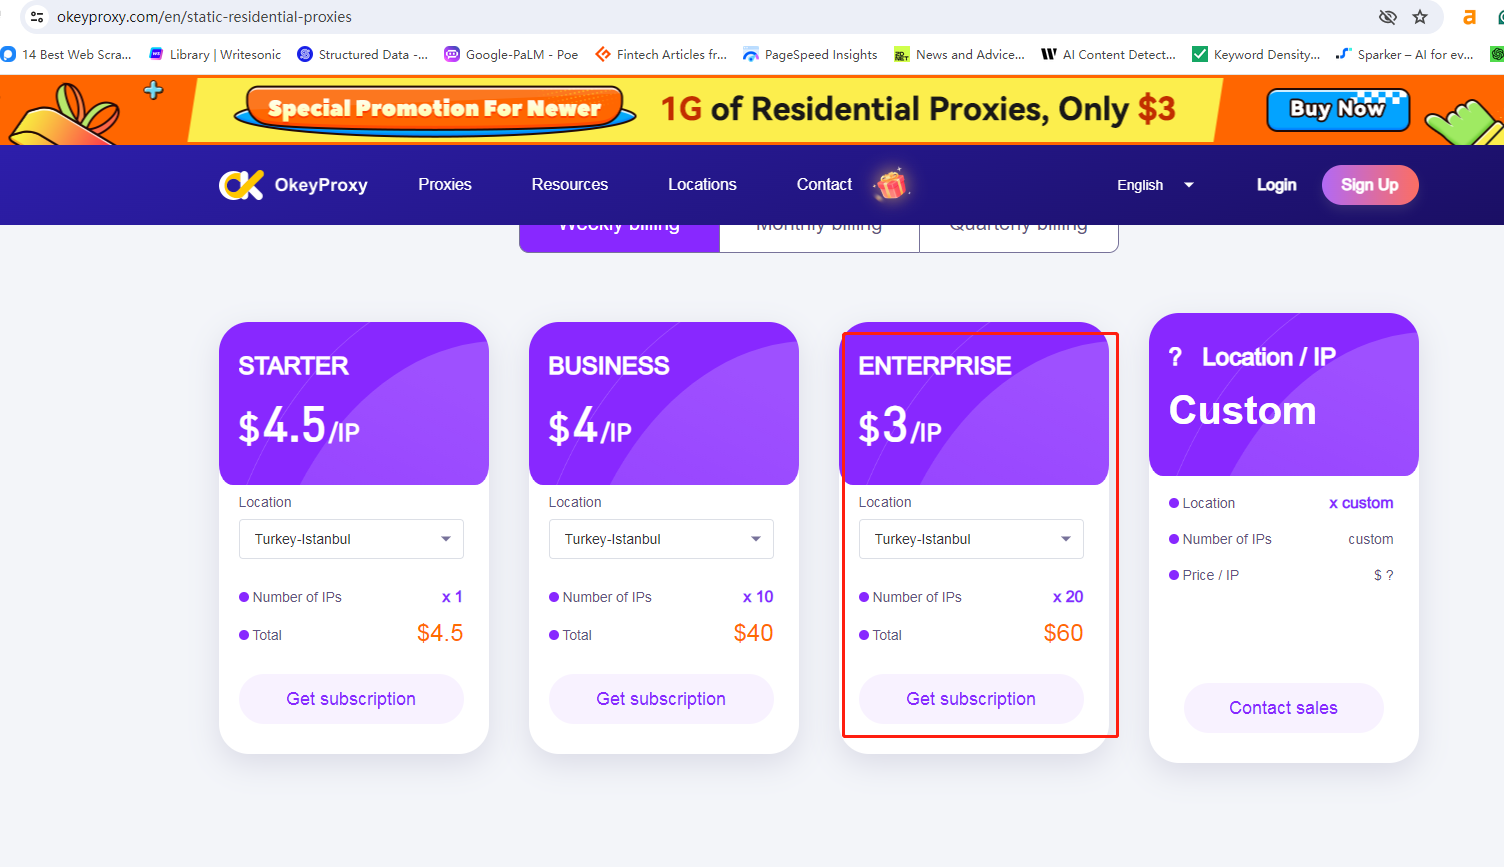This screenshot has width=1504, height=867.
Task: Open the English language dropdown
Action: (1155, 185)
